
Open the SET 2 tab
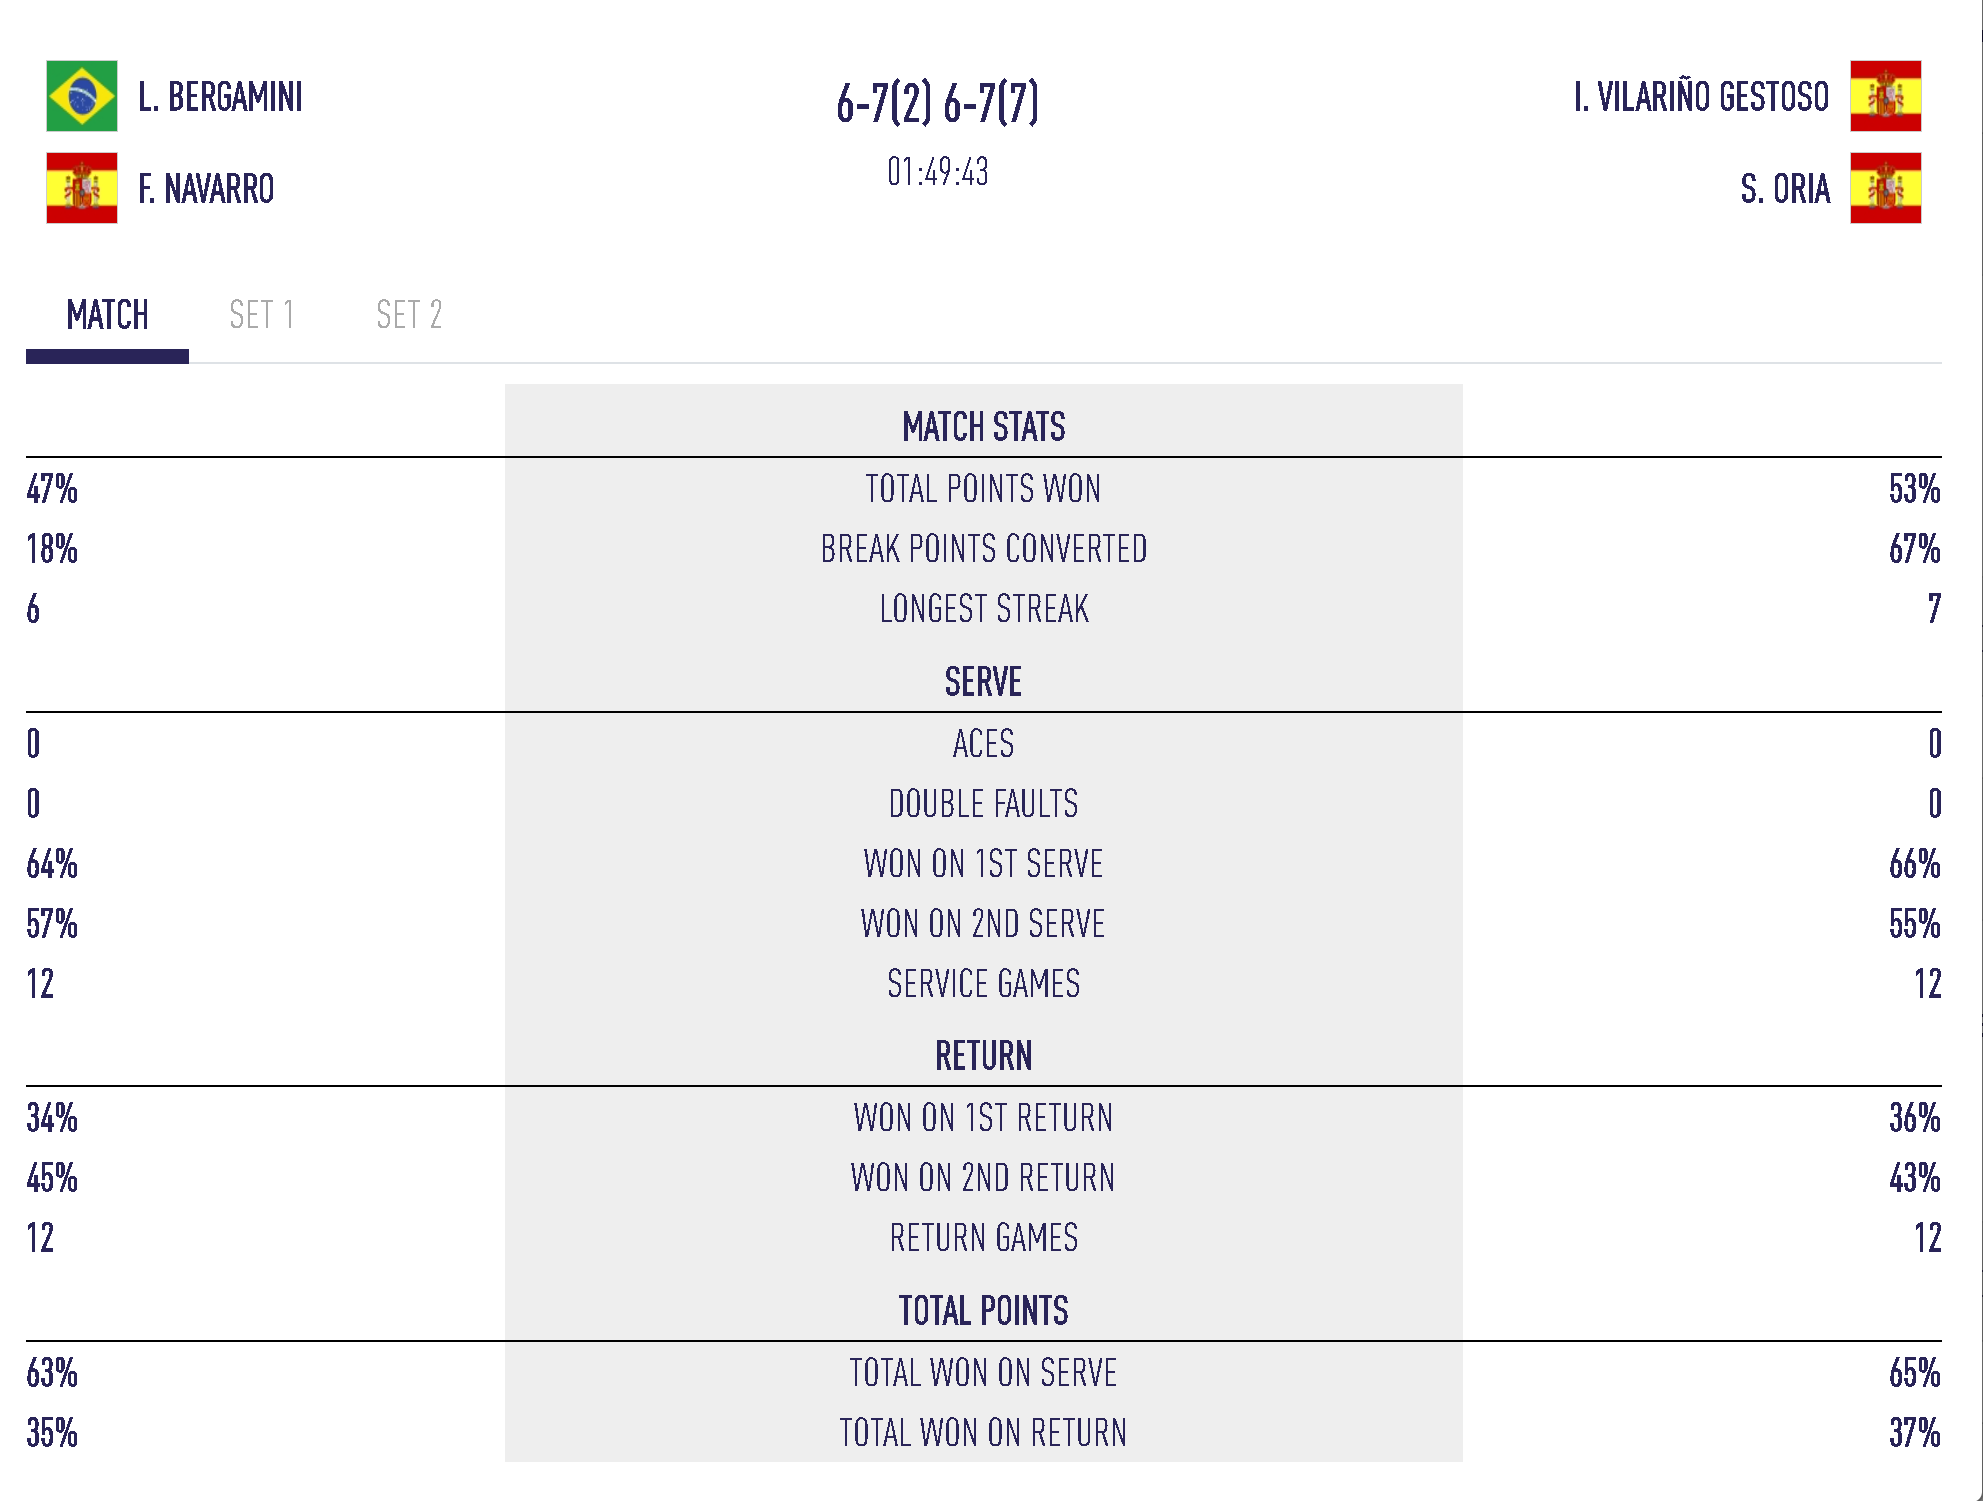[x=408, y=315]
